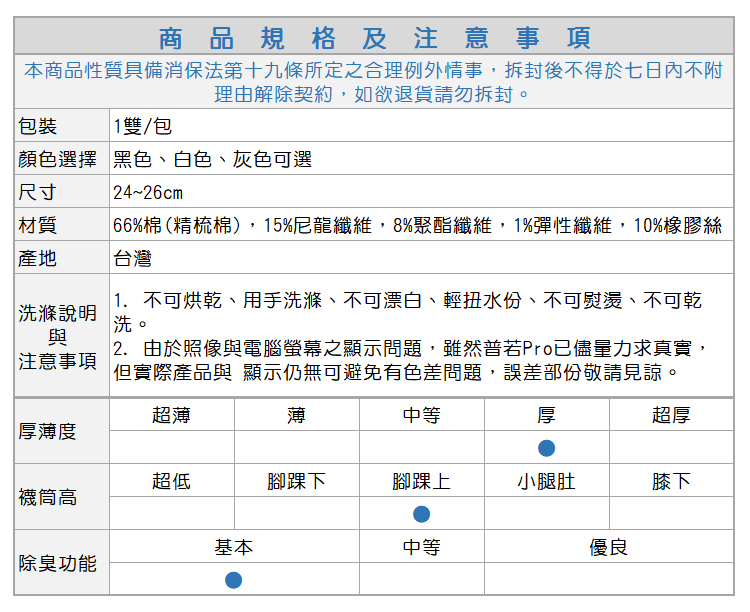Screen dimensions: 750x612
Task: Click the 1雙/包 packaging value
Action: click(x=142, y=126)
